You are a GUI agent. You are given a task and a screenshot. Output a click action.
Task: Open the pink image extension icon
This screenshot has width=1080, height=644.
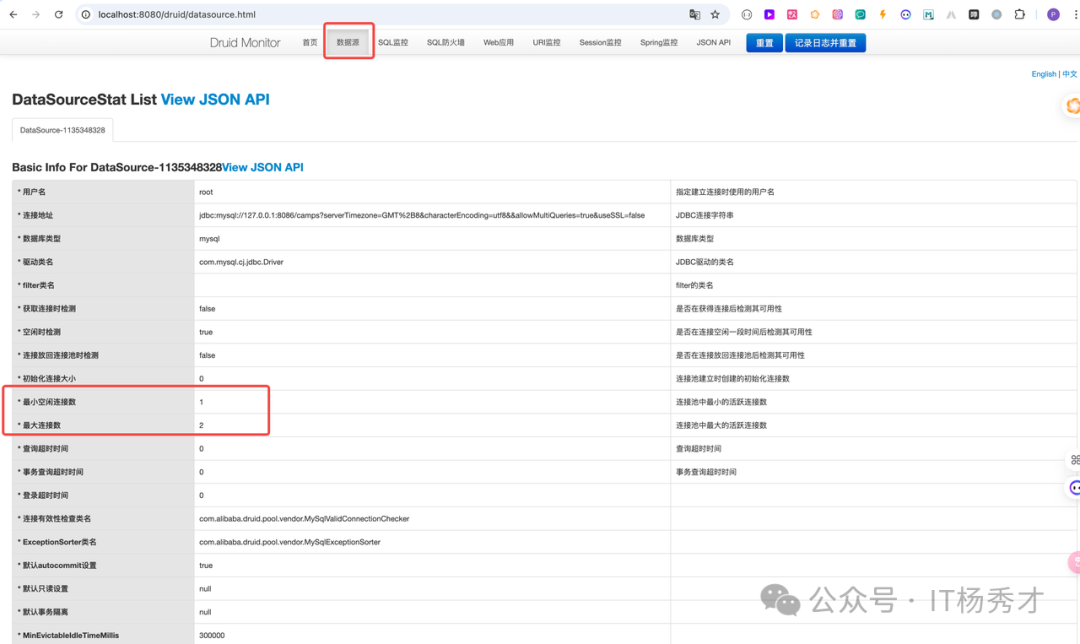tap(792, 14)
